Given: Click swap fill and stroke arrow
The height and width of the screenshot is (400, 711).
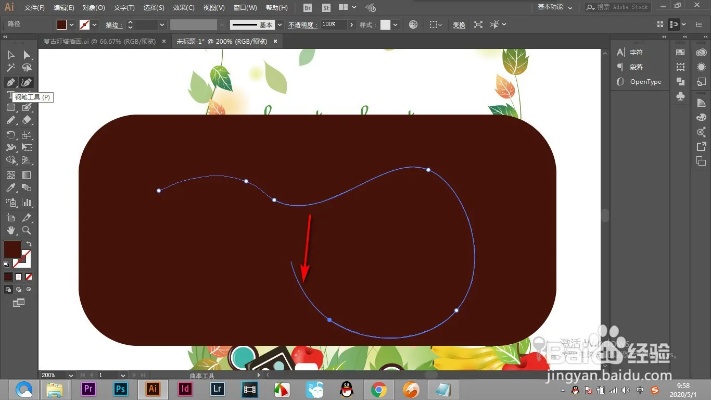Looking at the screenshot, I should (29, 244).
